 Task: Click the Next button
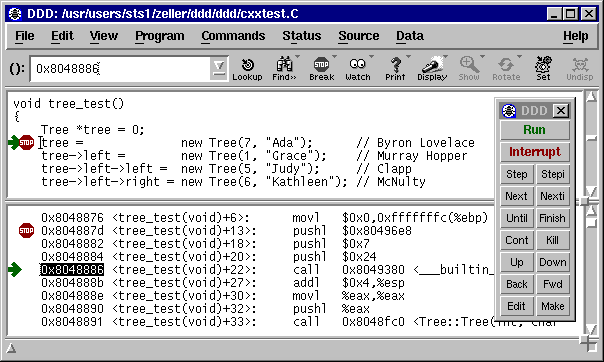point(517,196)
